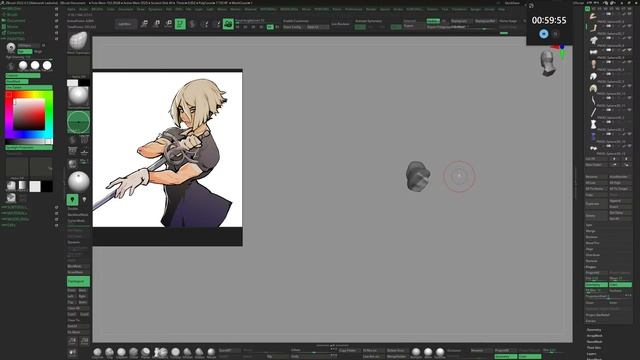Click the ProjectAll button in the SubTool palette
Image resolution: width=640 pixels, height=360 pixels.
(x=596, y=273)
